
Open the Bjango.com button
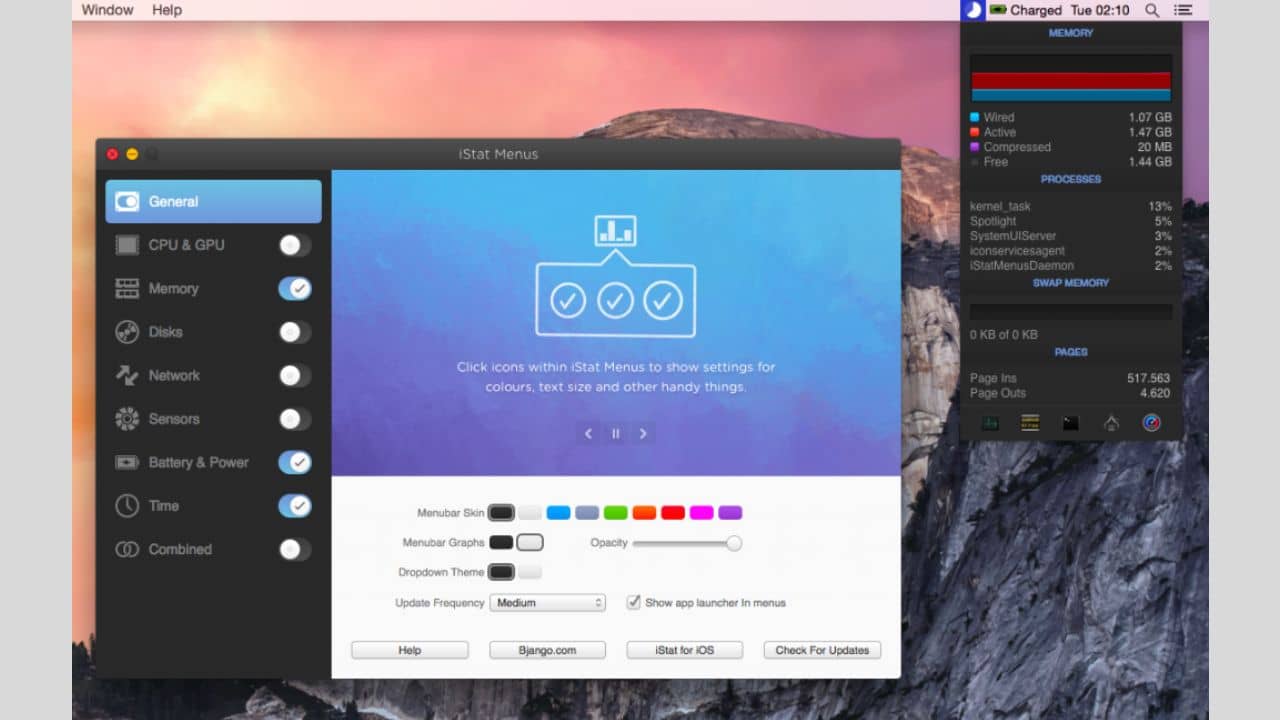tap(547, 650)
